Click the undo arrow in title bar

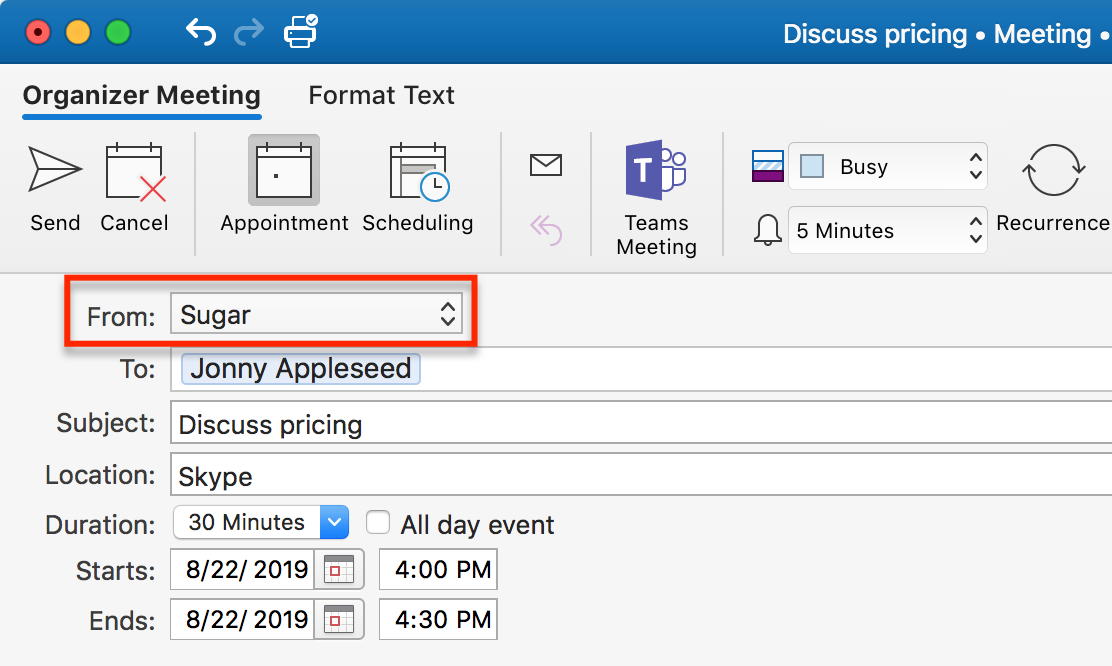tap(201, 33)
